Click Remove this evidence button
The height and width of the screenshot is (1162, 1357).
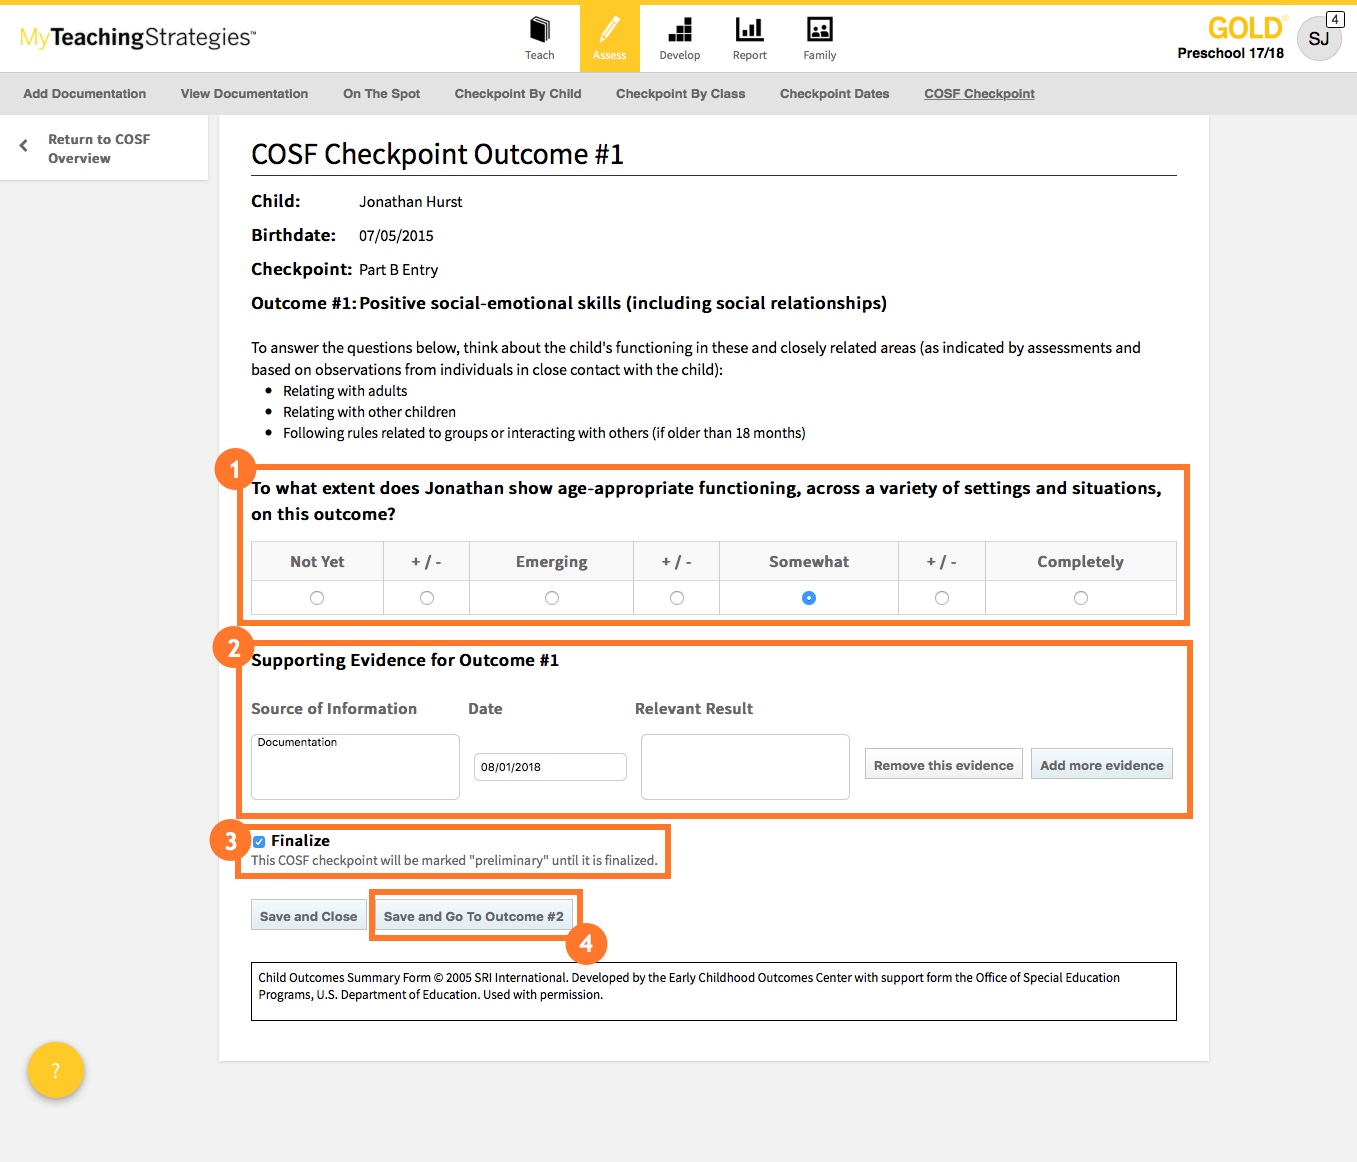pyautogui.click(x=943, y=765)
